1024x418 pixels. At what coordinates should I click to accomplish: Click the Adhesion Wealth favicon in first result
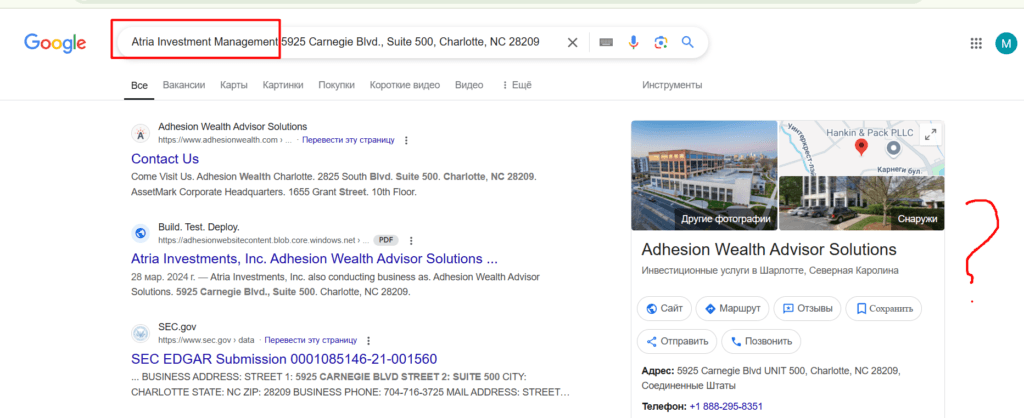click(x=140, y=133)
